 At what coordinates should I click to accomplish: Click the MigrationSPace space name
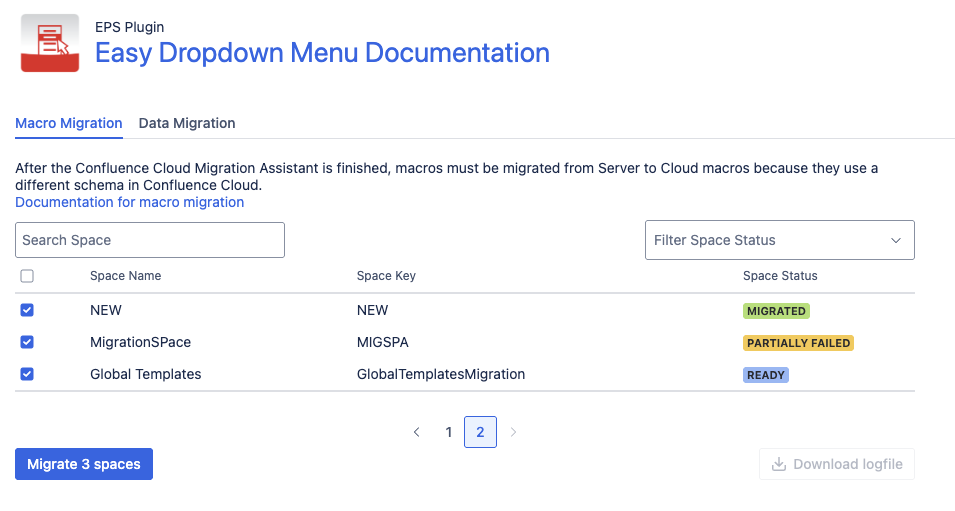point(141,342)
